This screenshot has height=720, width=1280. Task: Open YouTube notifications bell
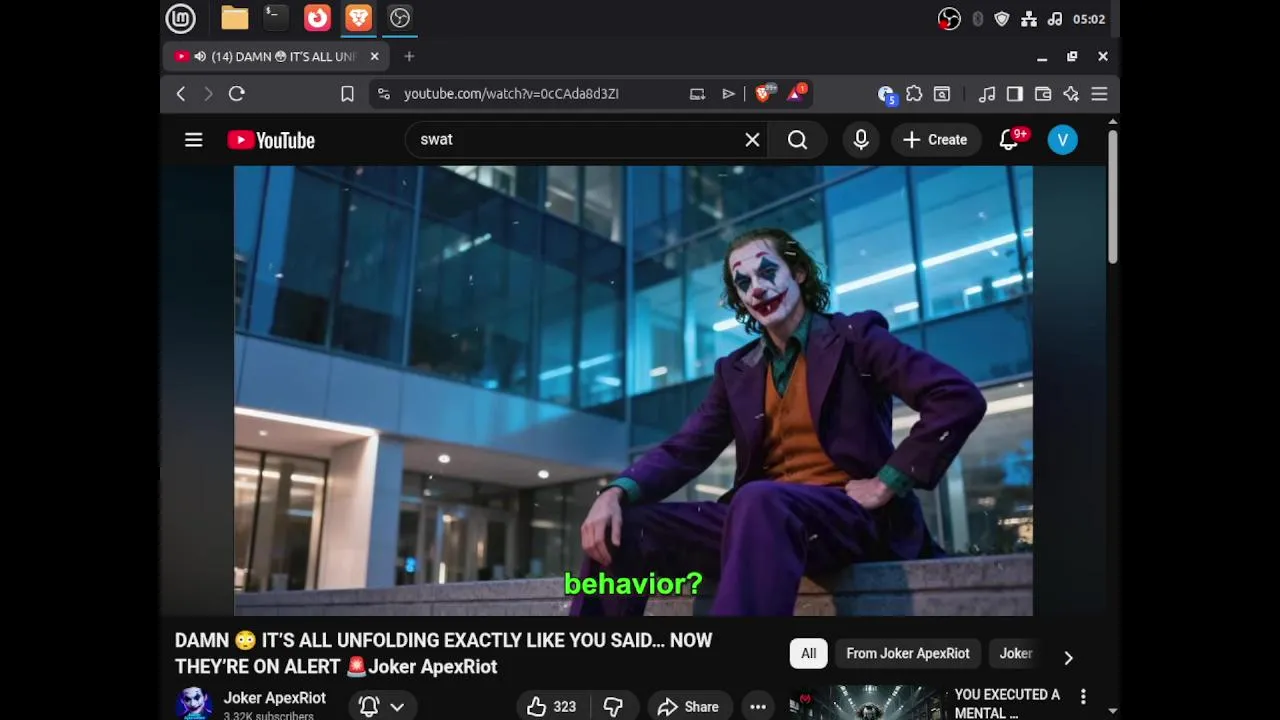click(x=1009, y=140)
